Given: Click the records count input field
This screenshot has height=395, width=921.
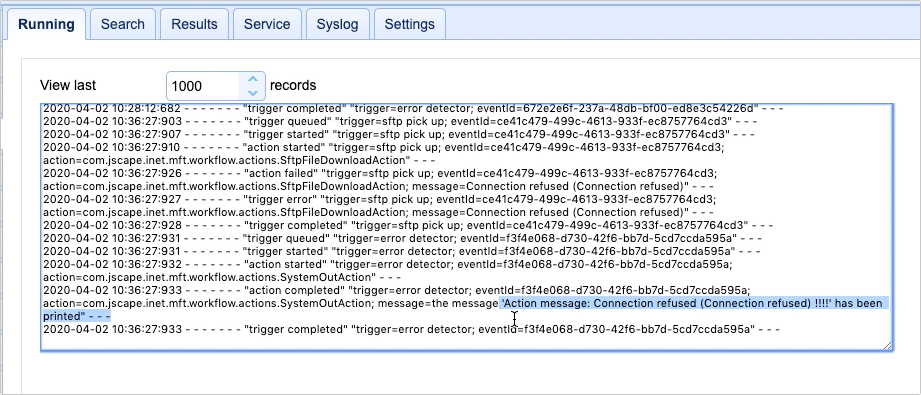Looking at the screenshot, I should pyautogui.click(x=204, y=86).
